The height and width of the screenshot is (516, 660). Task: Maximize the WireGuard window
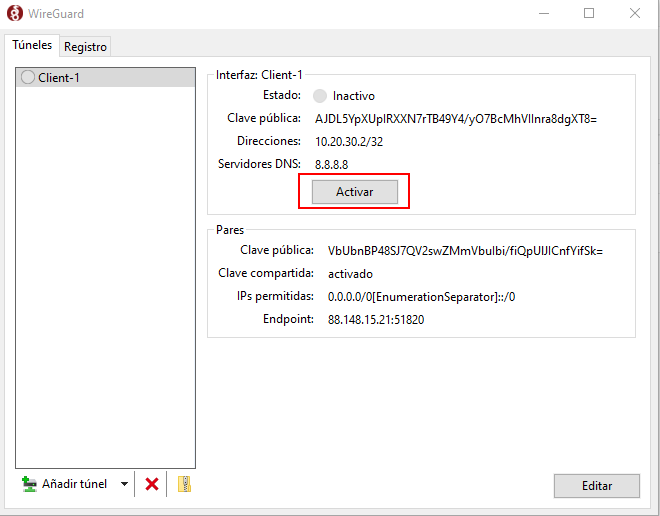click(x=589, y=13)
